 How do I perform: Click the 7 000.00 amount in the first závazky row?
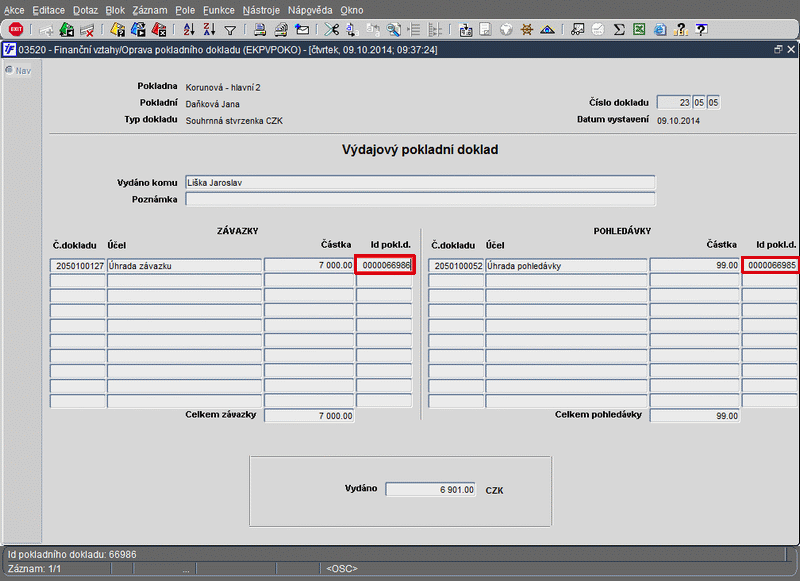pyautogui.click(x=309, y=265)
